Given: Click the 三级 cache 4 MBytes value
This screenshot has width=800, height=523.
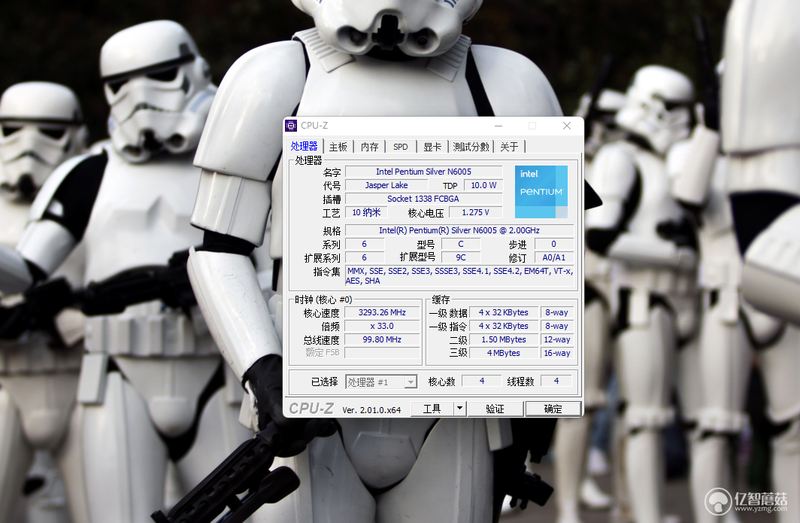Looking at the screenshot, I should coord(504,353).
